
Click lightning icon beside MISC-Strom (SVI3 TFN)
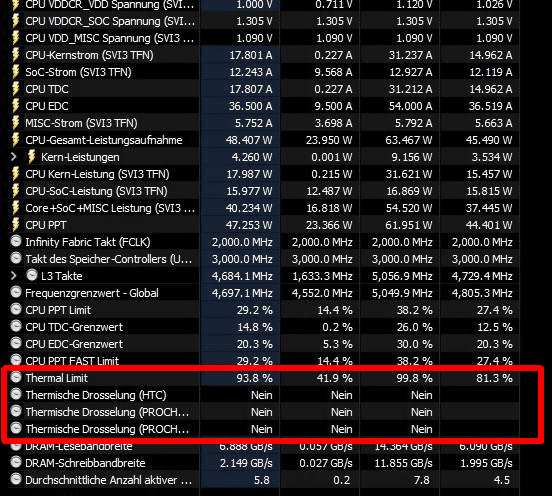click(x=15, y=123)
